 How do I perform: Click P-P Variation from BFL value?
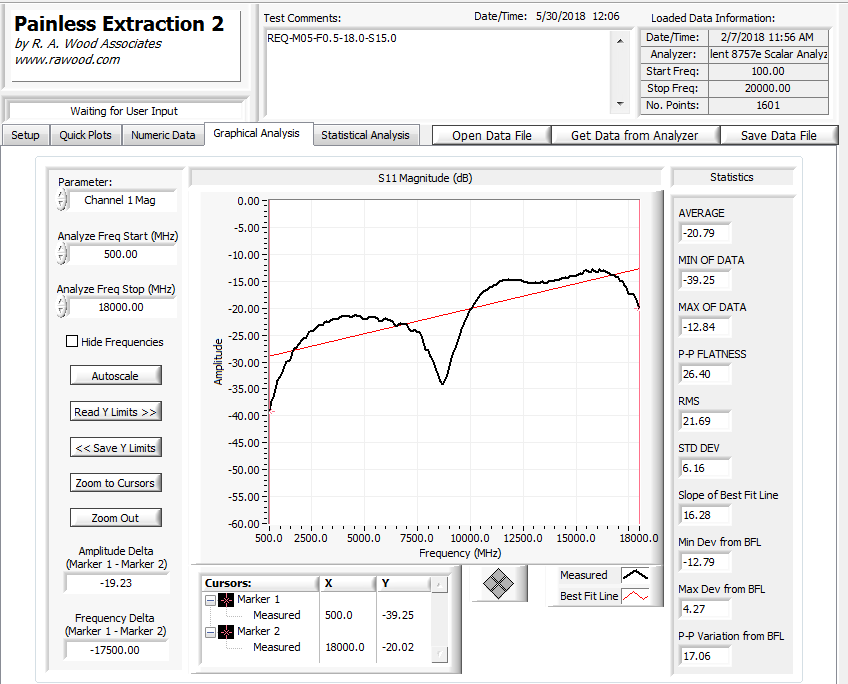point(705,656)
